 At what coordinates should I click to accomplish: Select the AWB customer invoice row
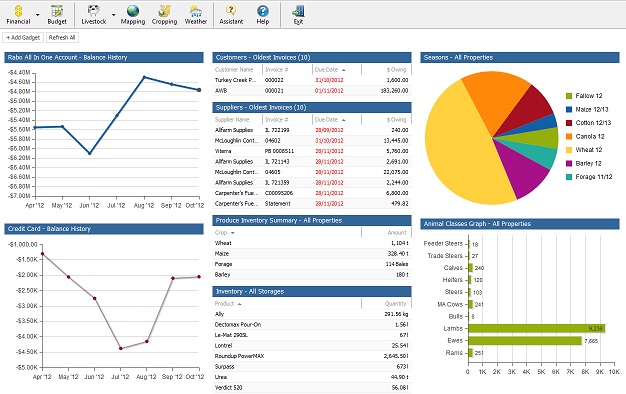tap(312, 91)
